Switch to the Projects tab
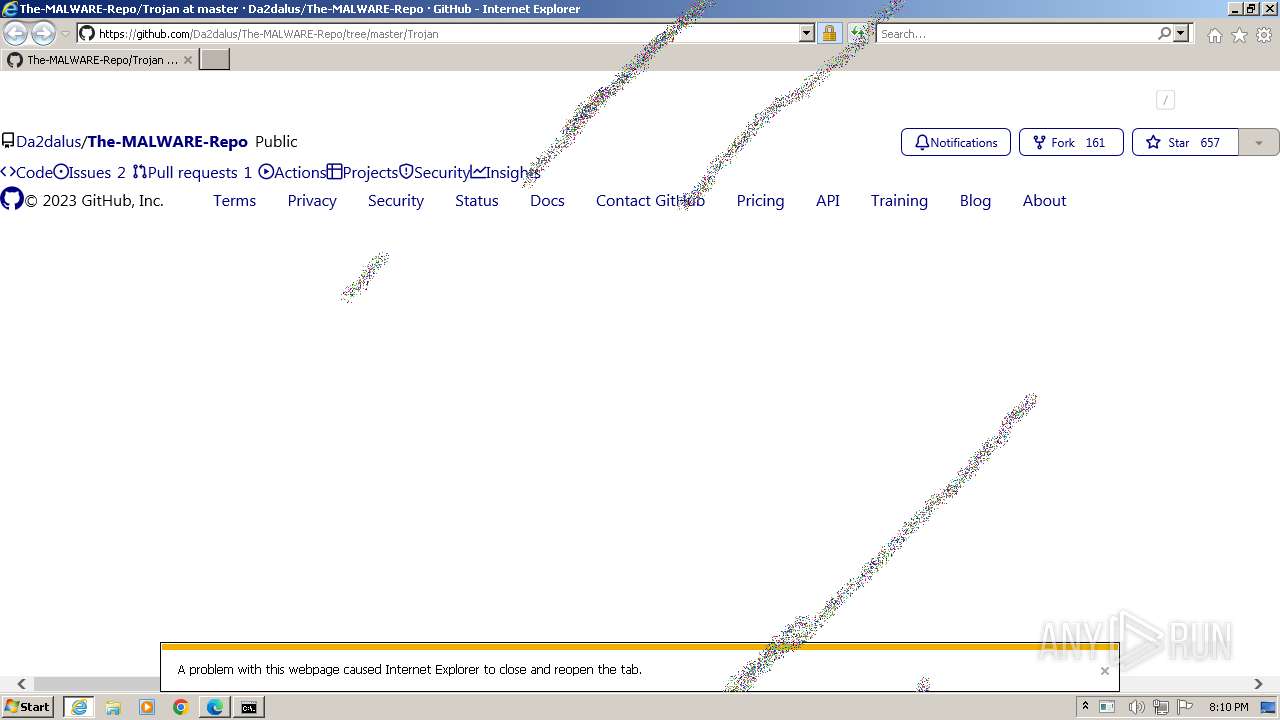This screenshot has height=720, width=1280. click(362, 172)
